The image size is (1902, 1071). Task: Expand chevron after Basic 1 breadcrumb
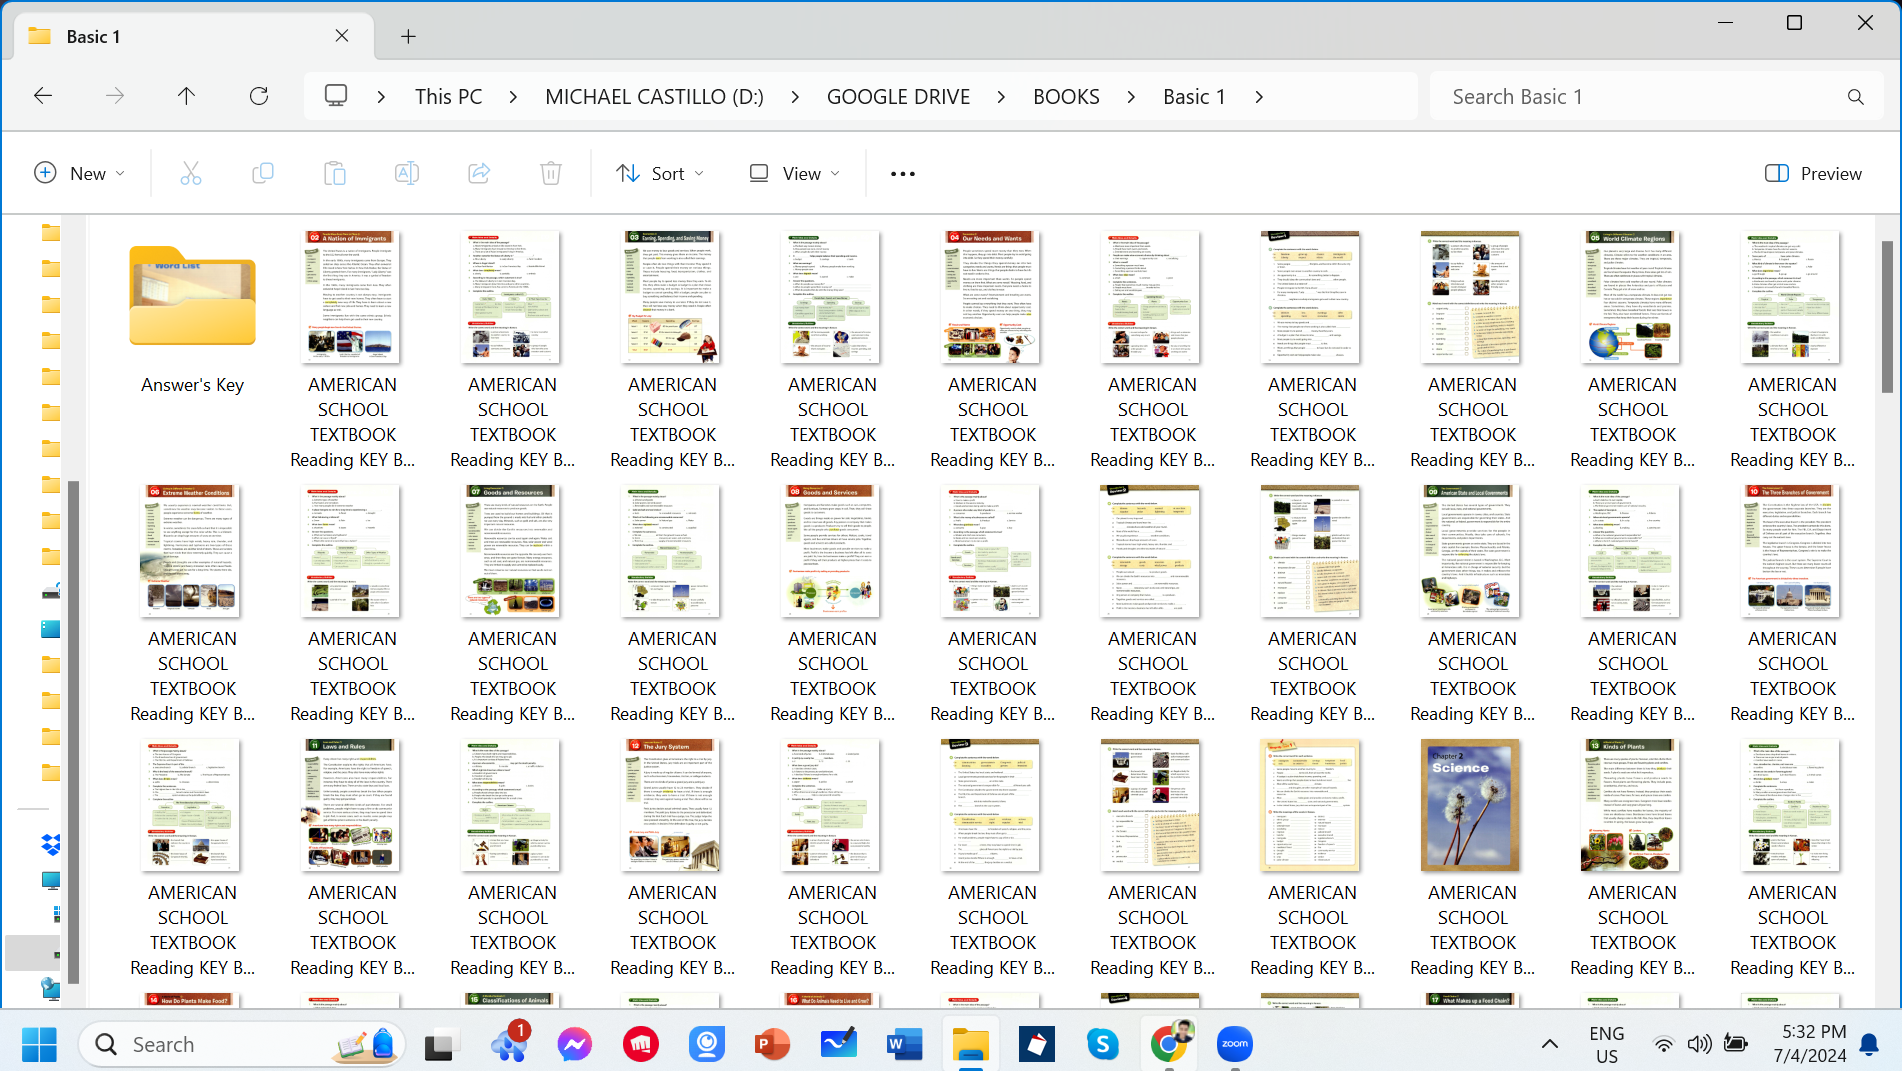pyautogui.click(x=1259, y=97)
